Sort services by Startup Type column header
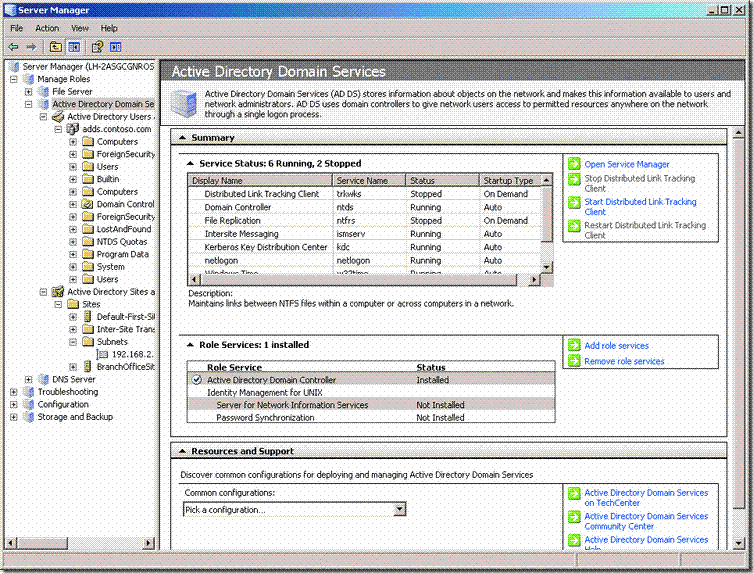 point(510,180)
